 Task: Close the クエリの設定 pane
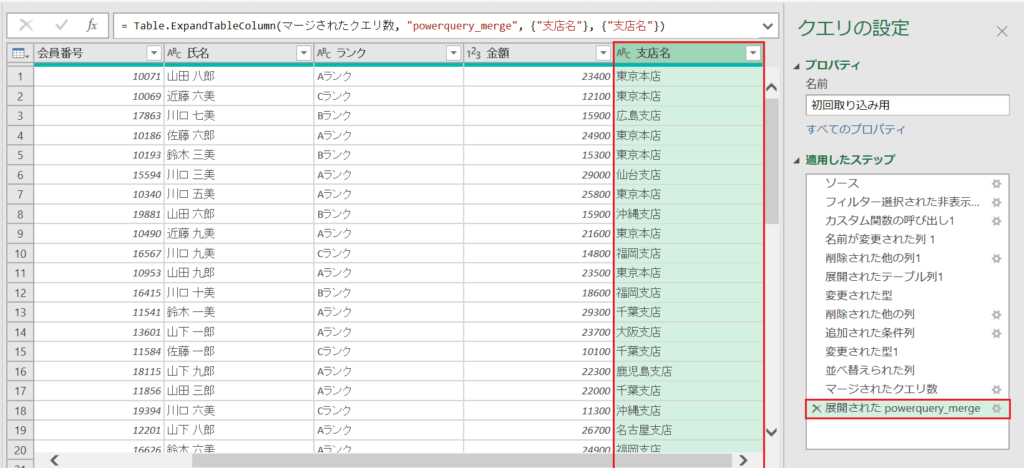point(1002,31)
